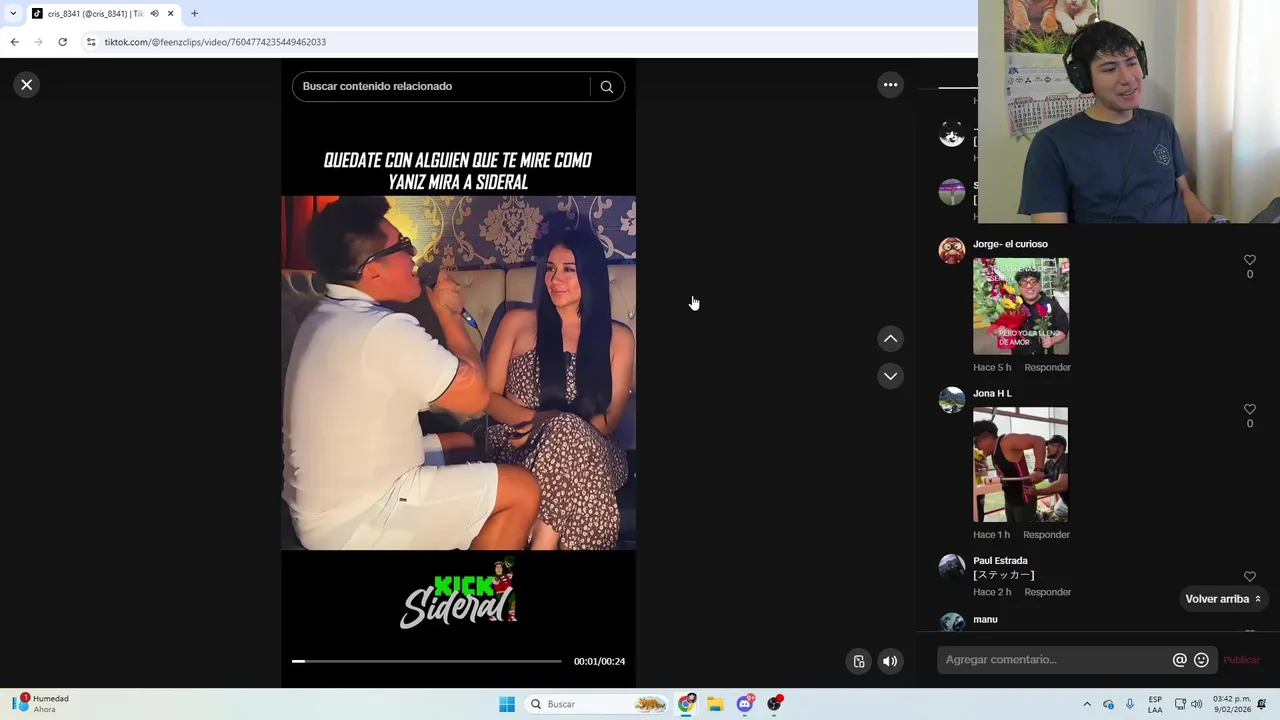Viewport: 1280px width, 720px height.
Task: Like Jorge- el curioso's comment
Action: point(1249,260)
